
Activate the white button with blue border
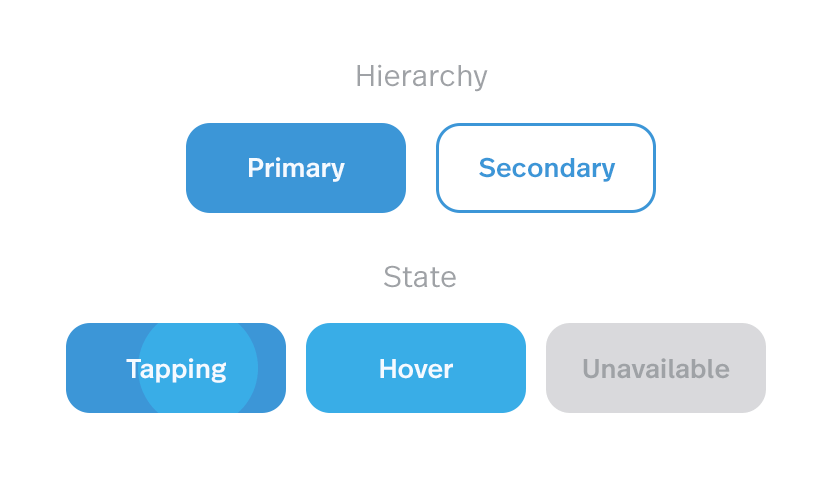pyautogui.click(x=546, y=168)
